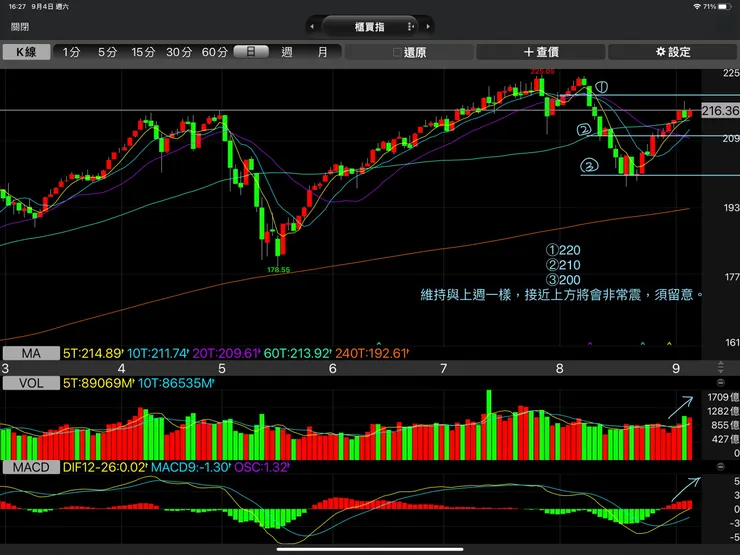Tap the 240T:192.61 moving average value
740x555 pixels.
point(372,353)
